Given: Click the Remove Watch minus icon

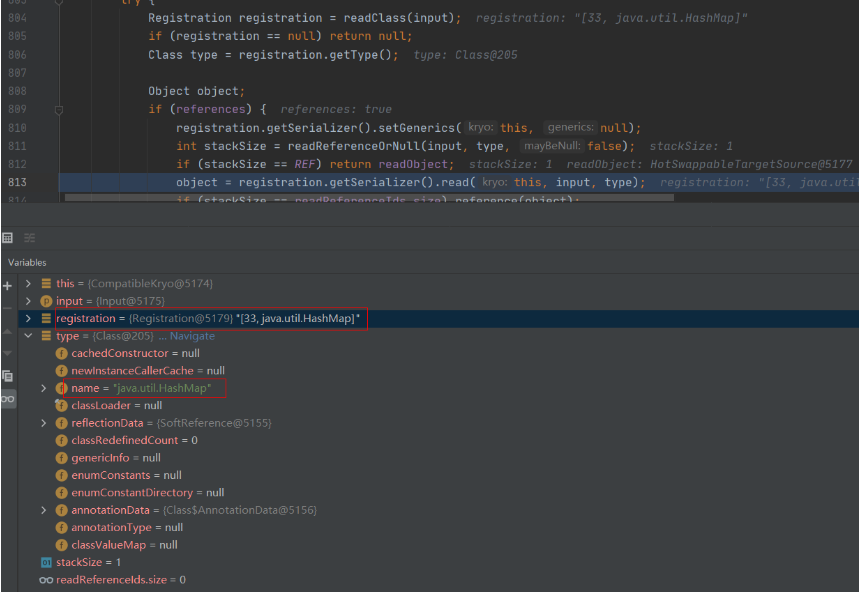Looking at the screenshot, I should point(8,309).
